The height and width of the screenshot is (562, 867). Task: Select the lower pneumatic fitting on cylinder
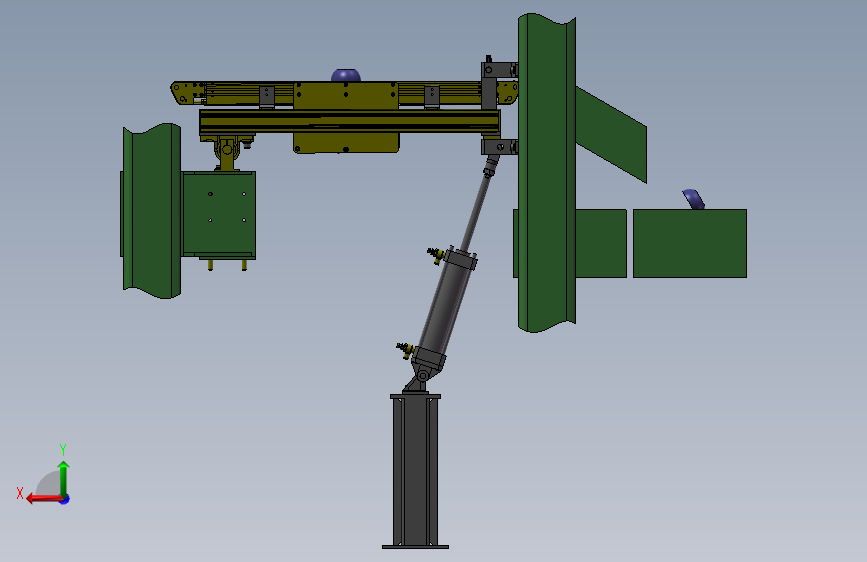(405, 350)
